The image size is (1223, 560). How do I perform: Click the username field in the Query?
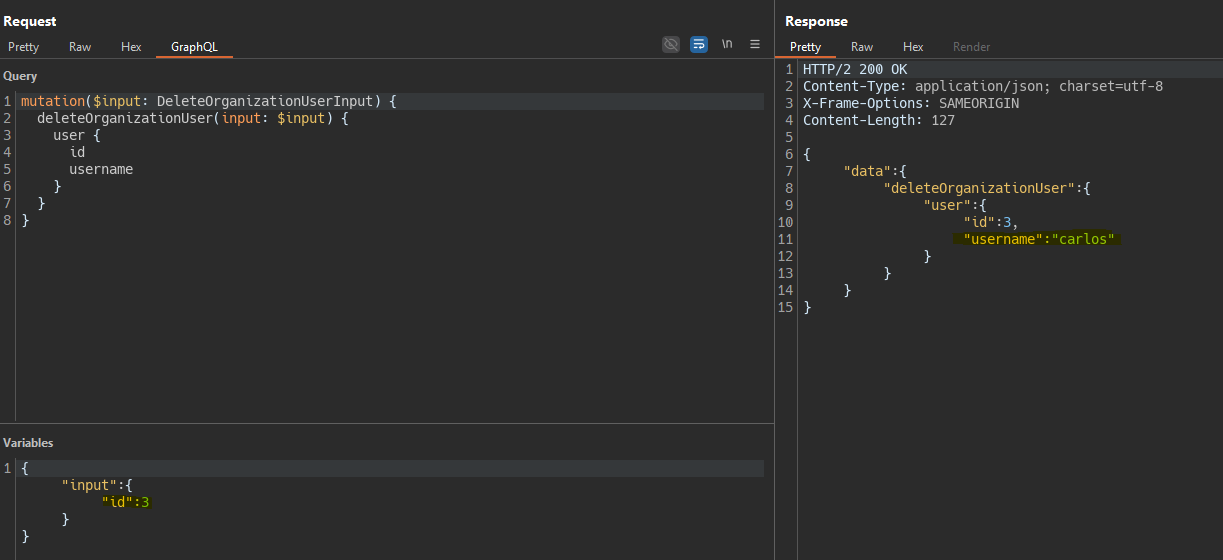click(101, 169)
